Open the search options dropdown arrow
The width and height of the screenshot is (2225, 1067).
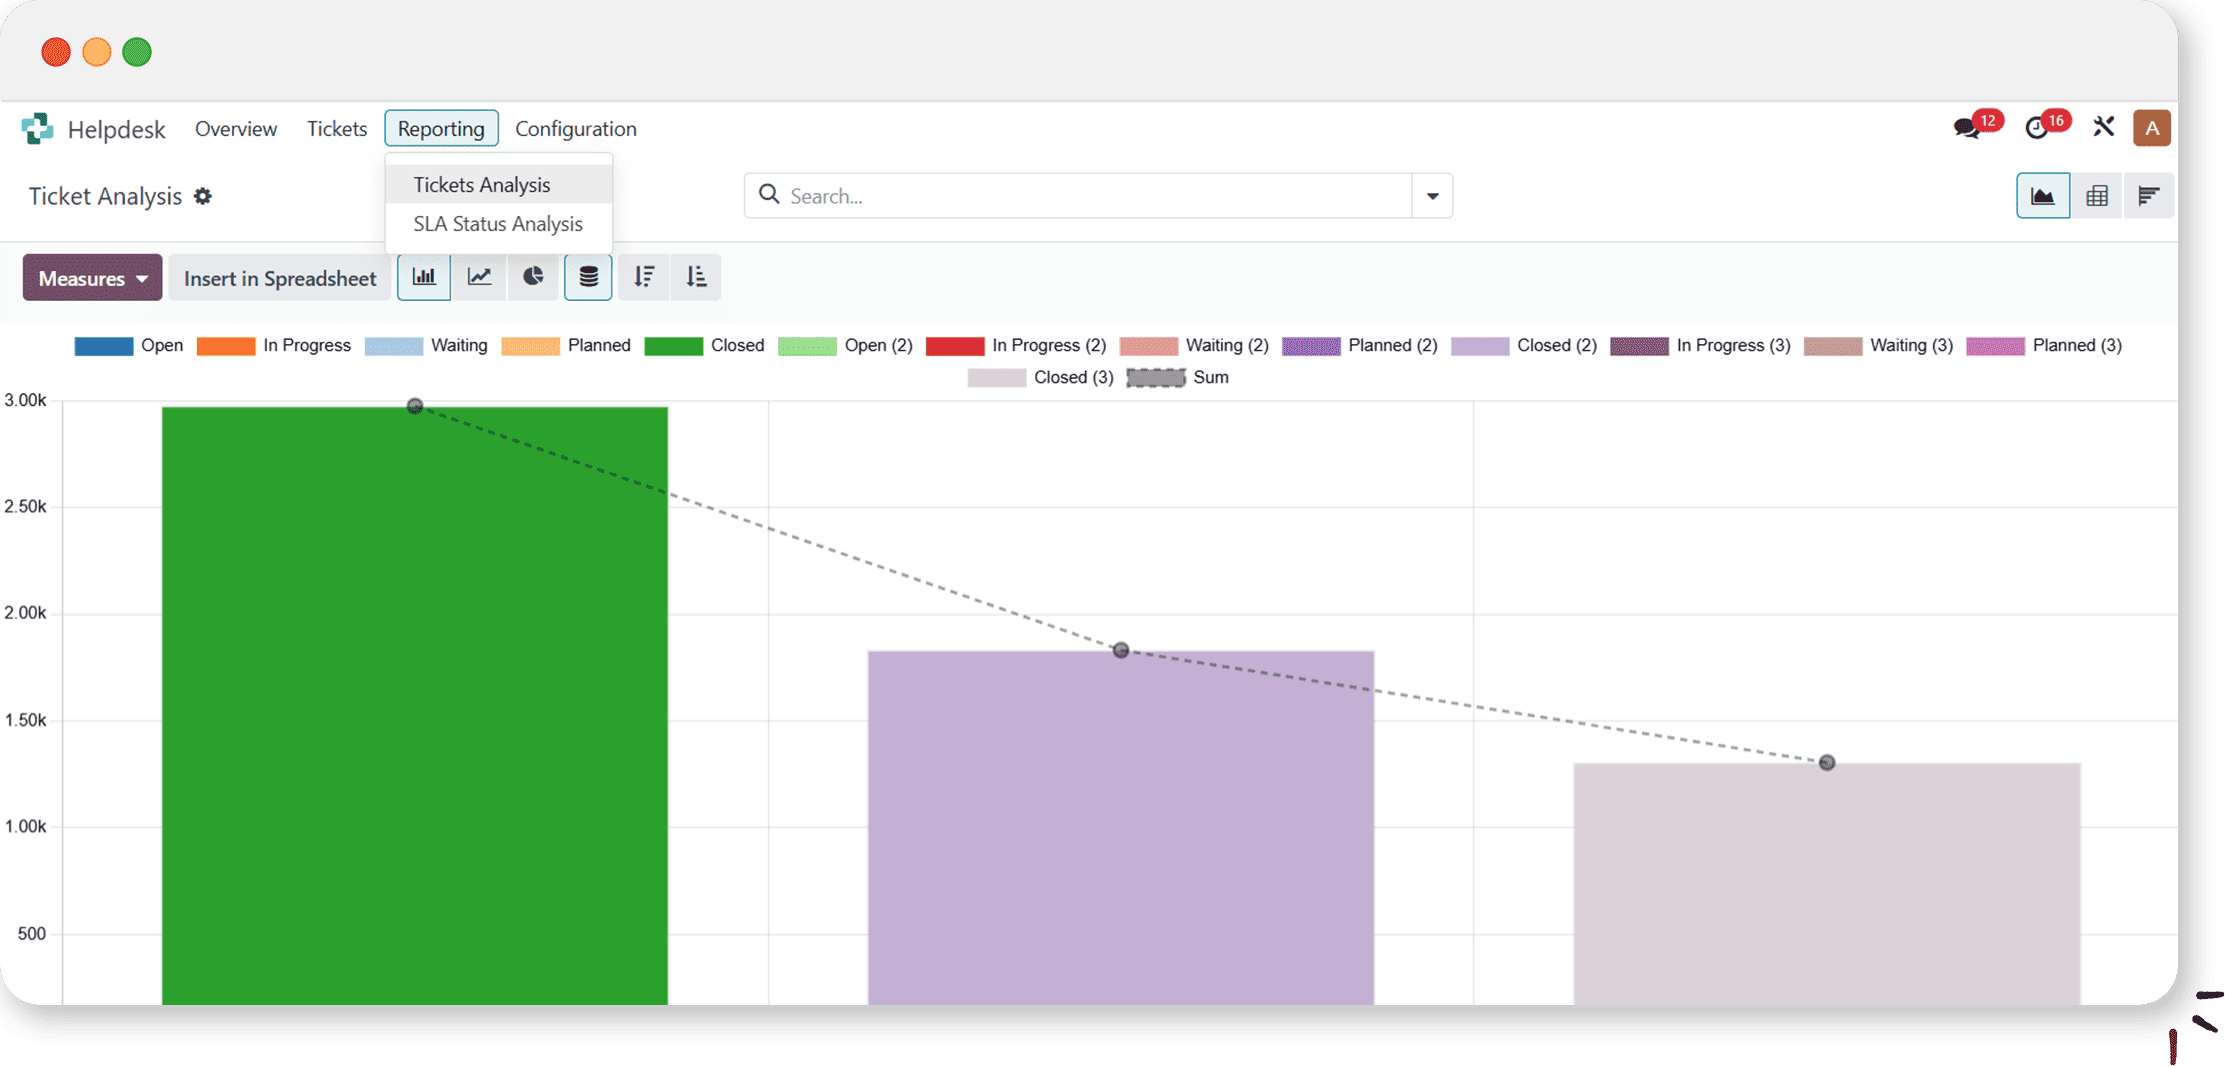1432,196
